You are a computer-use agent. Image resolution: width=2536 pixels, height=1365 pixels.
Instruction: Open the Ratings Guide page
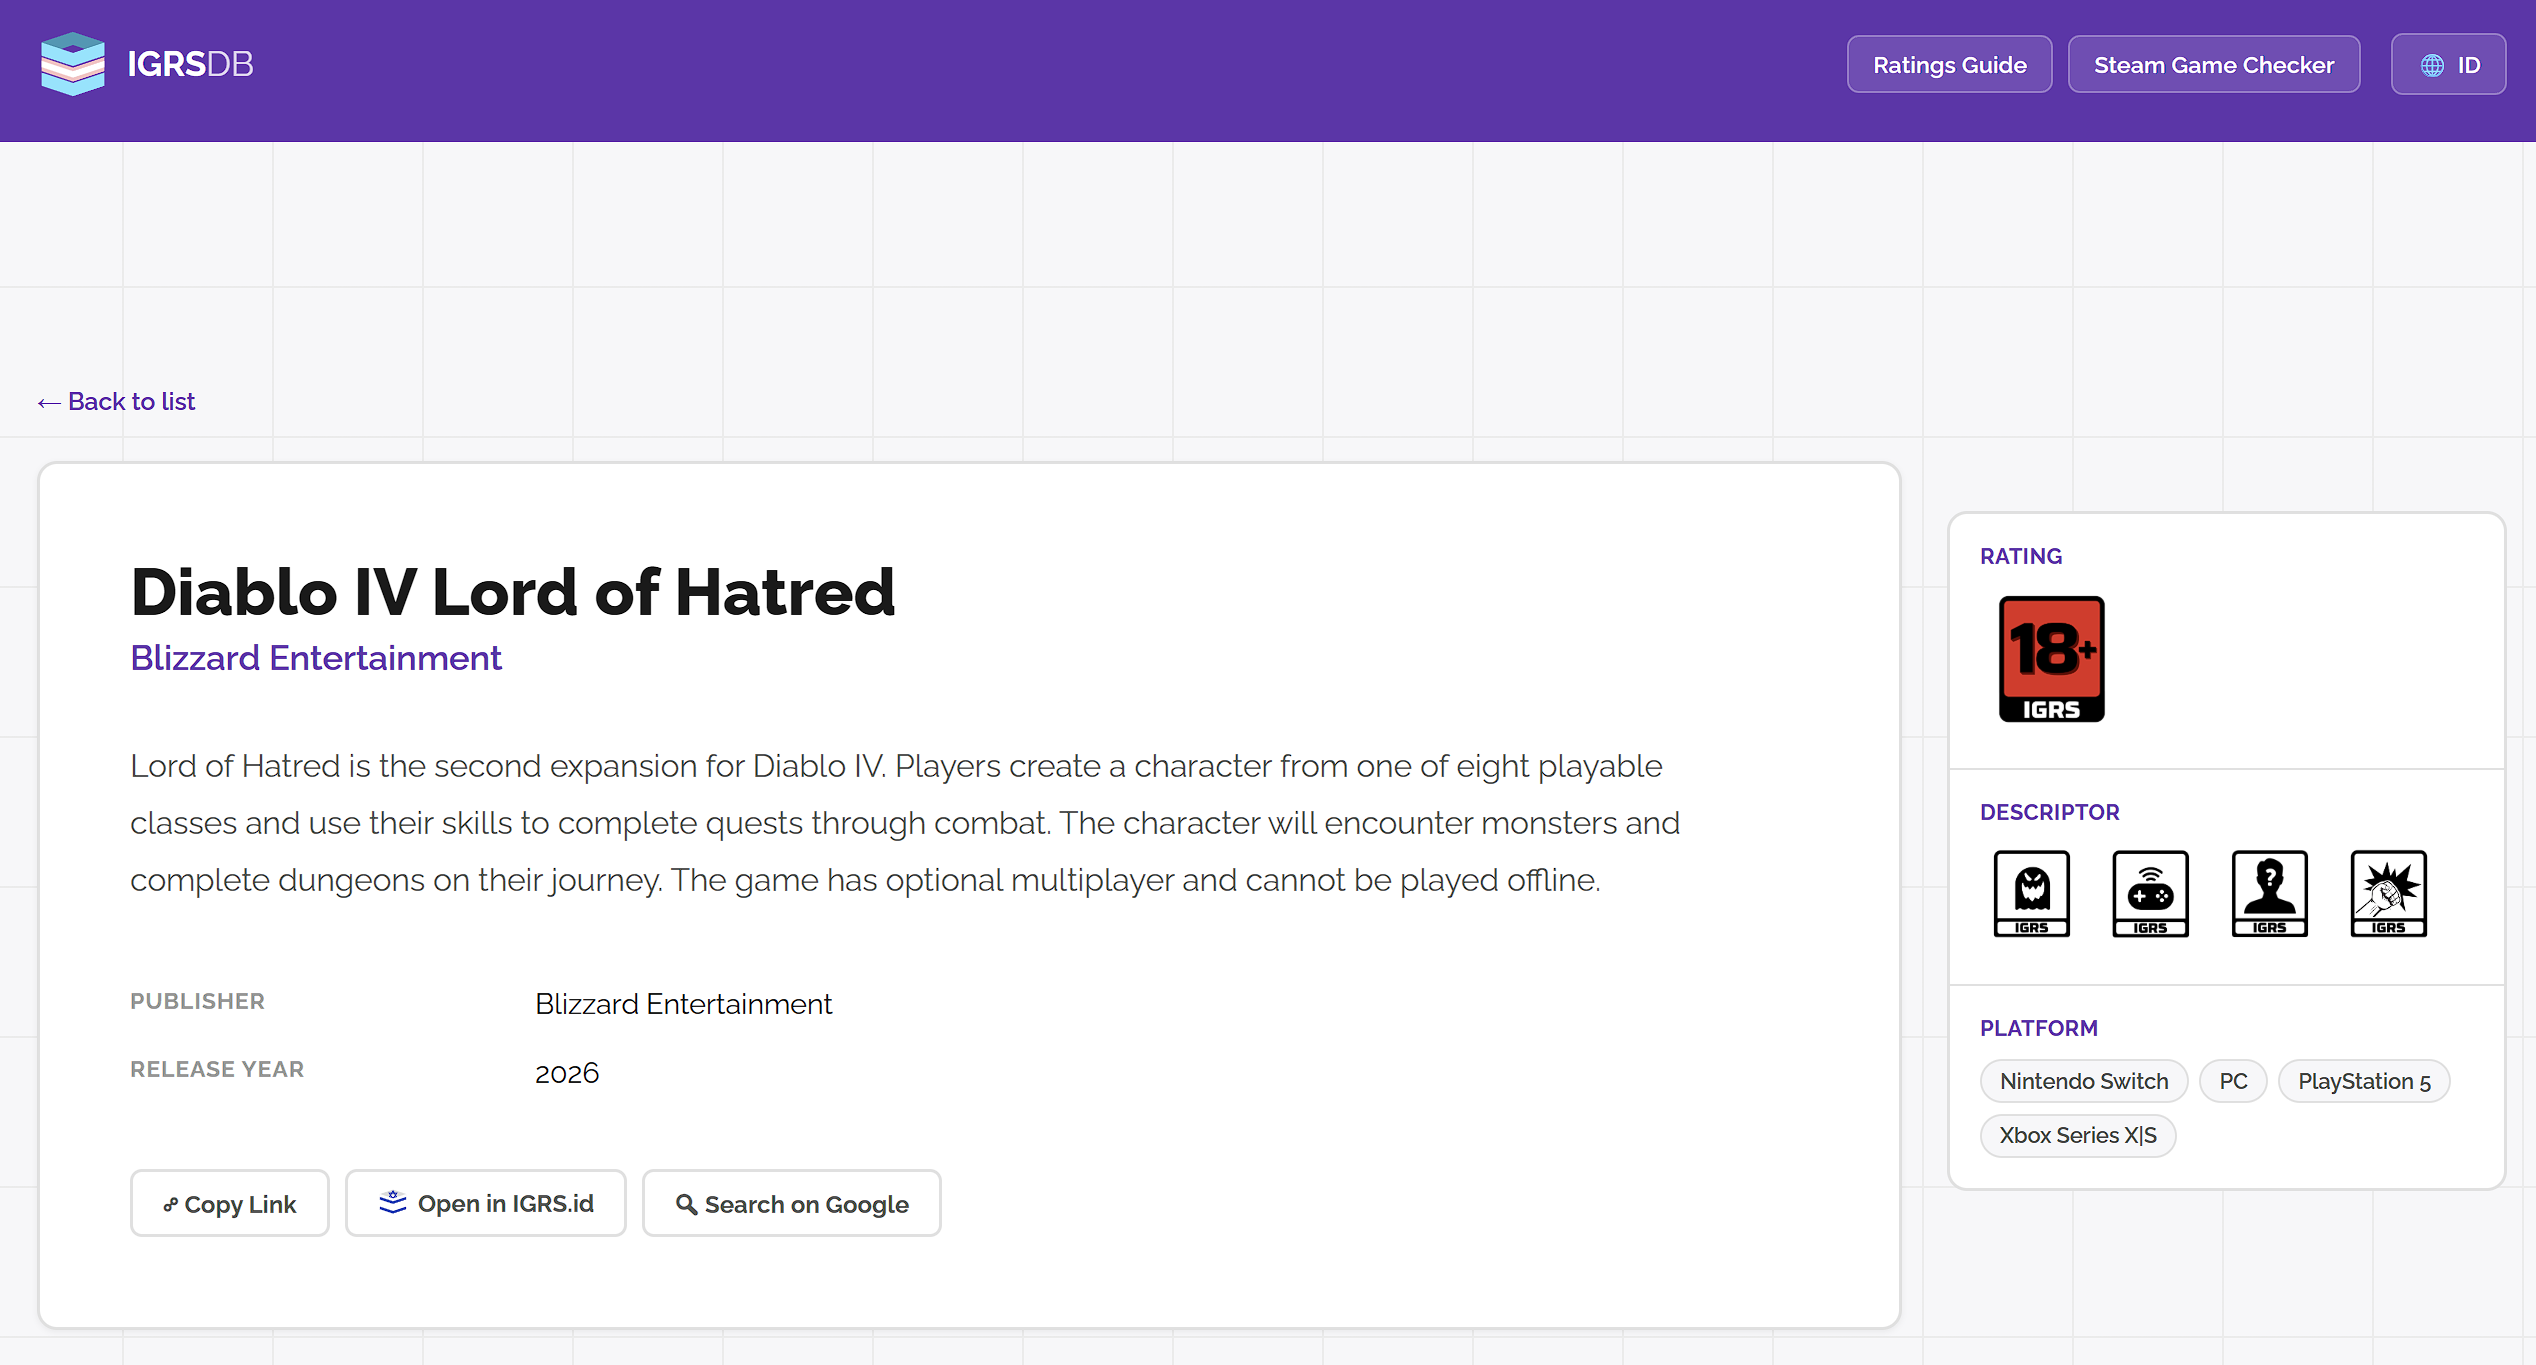point(1949,65)
